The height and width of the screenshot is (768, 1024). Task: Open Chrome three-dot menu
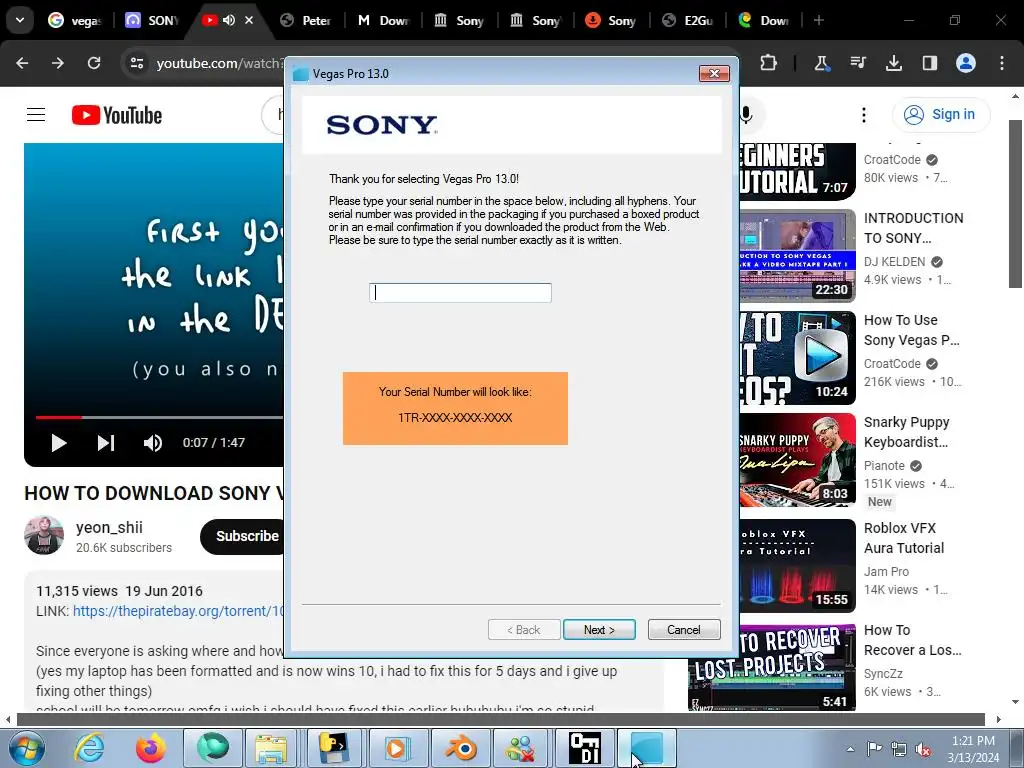tap(1002, 63)
